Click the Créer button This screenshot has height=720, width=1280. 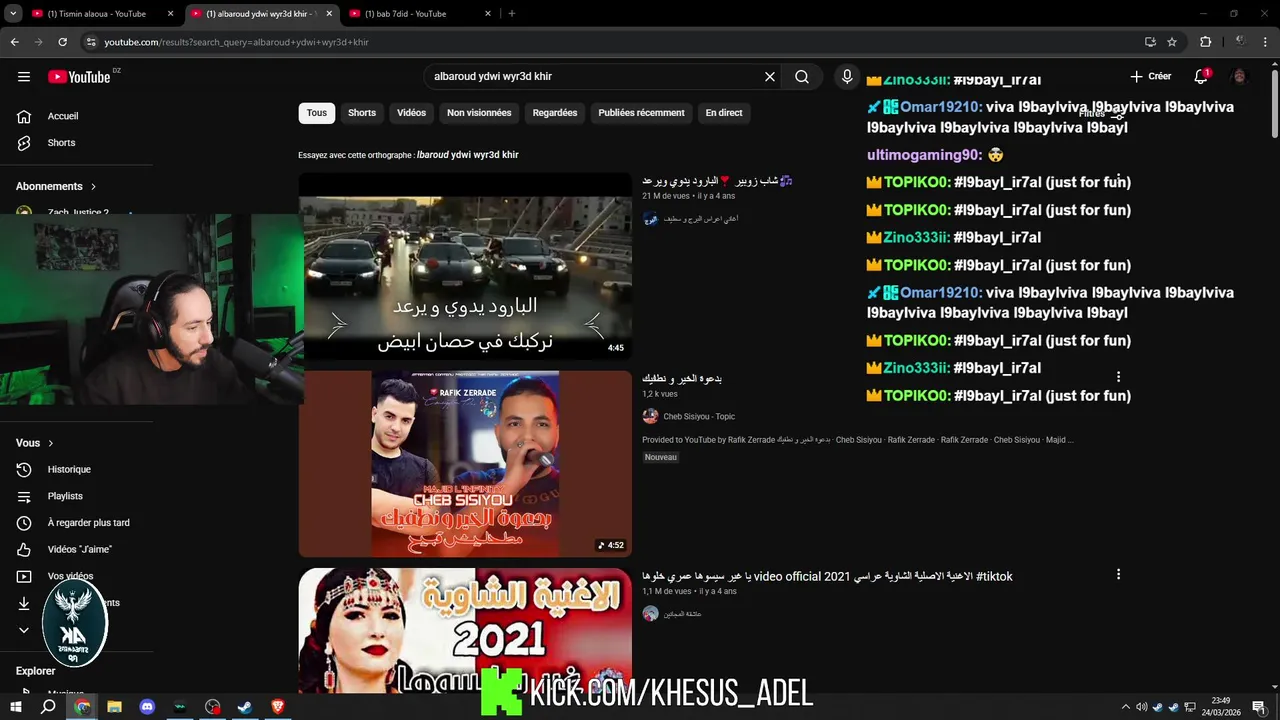coord(1150,77)
